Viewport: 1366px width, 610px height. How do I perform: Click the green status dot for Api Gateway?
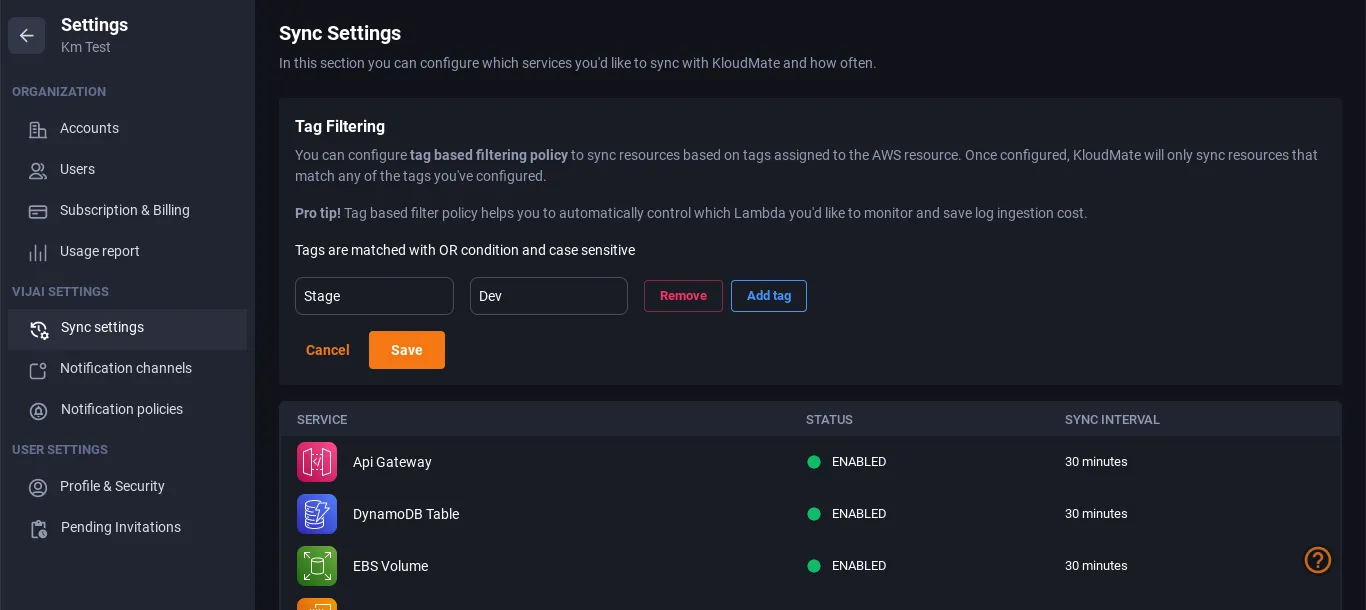click(814, 462)
